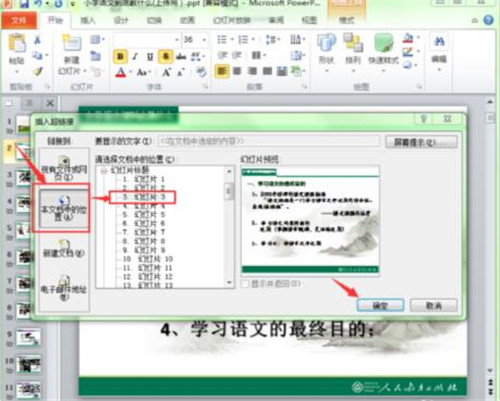This screenshot has height=401, width=500.
Task: Toggle Underline formatting
Action: pyautogui.click(x=150, y=56)
